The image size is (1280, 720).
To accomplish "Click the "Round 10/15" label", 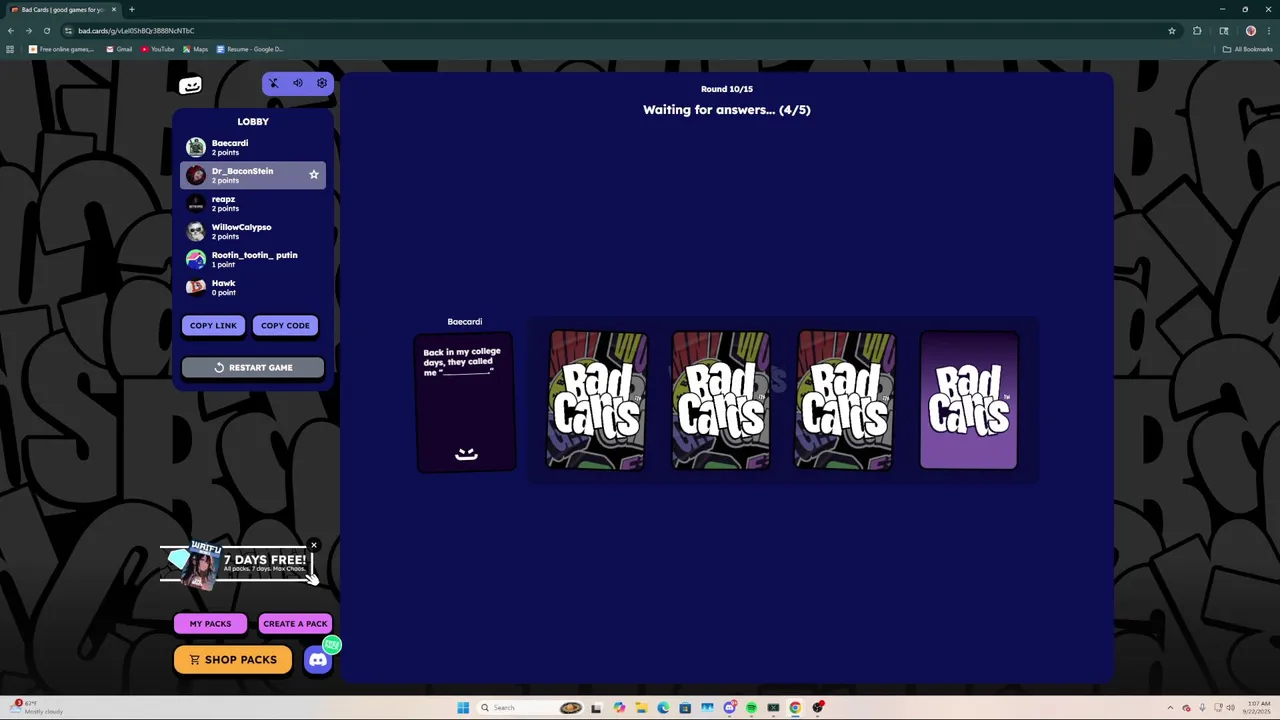I will coord(727,89).
